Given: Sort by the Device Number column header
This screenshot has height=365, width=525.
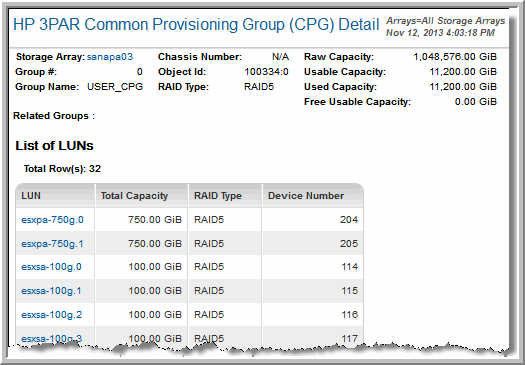Looking at the screenshot, I should coord(313,196).
